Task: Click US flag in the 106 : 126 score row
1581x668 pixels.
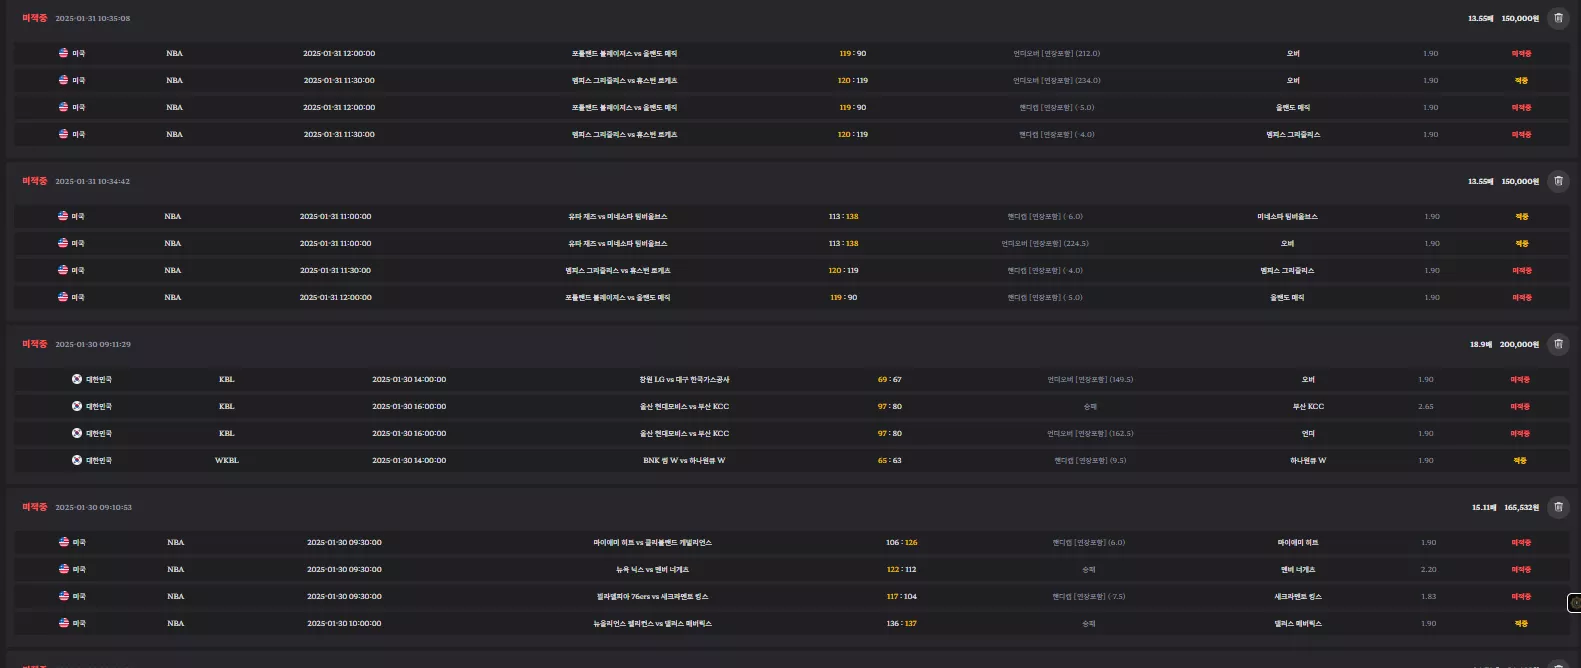Action: click(63, 542)
